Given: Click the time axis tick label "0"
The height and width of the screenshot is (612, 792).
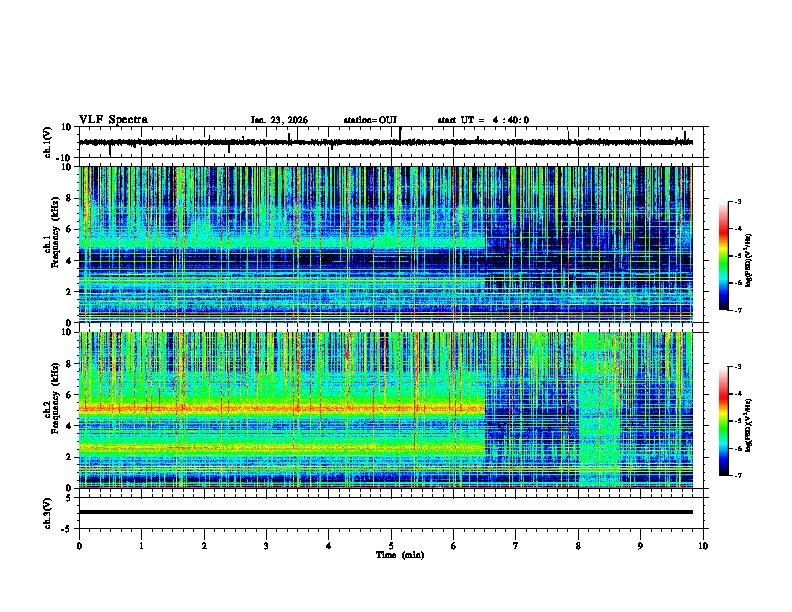Looking at the screenshot, I should click(x=79, y=546).
